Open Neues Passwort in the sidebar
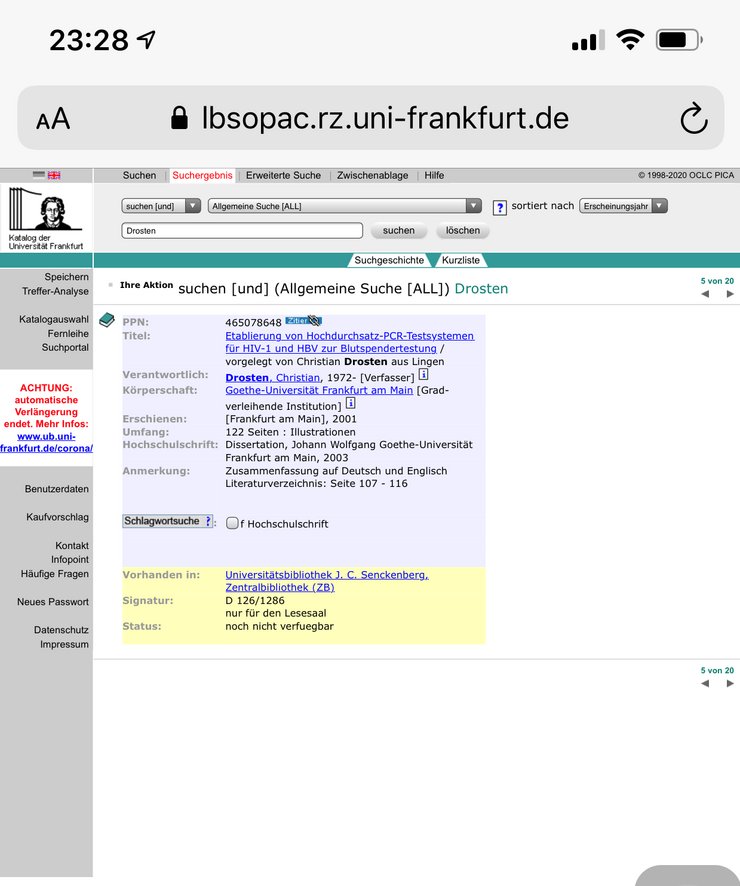The width and height of the screenshot is (740, 886). pyautogui.click(x=53, y=602)
